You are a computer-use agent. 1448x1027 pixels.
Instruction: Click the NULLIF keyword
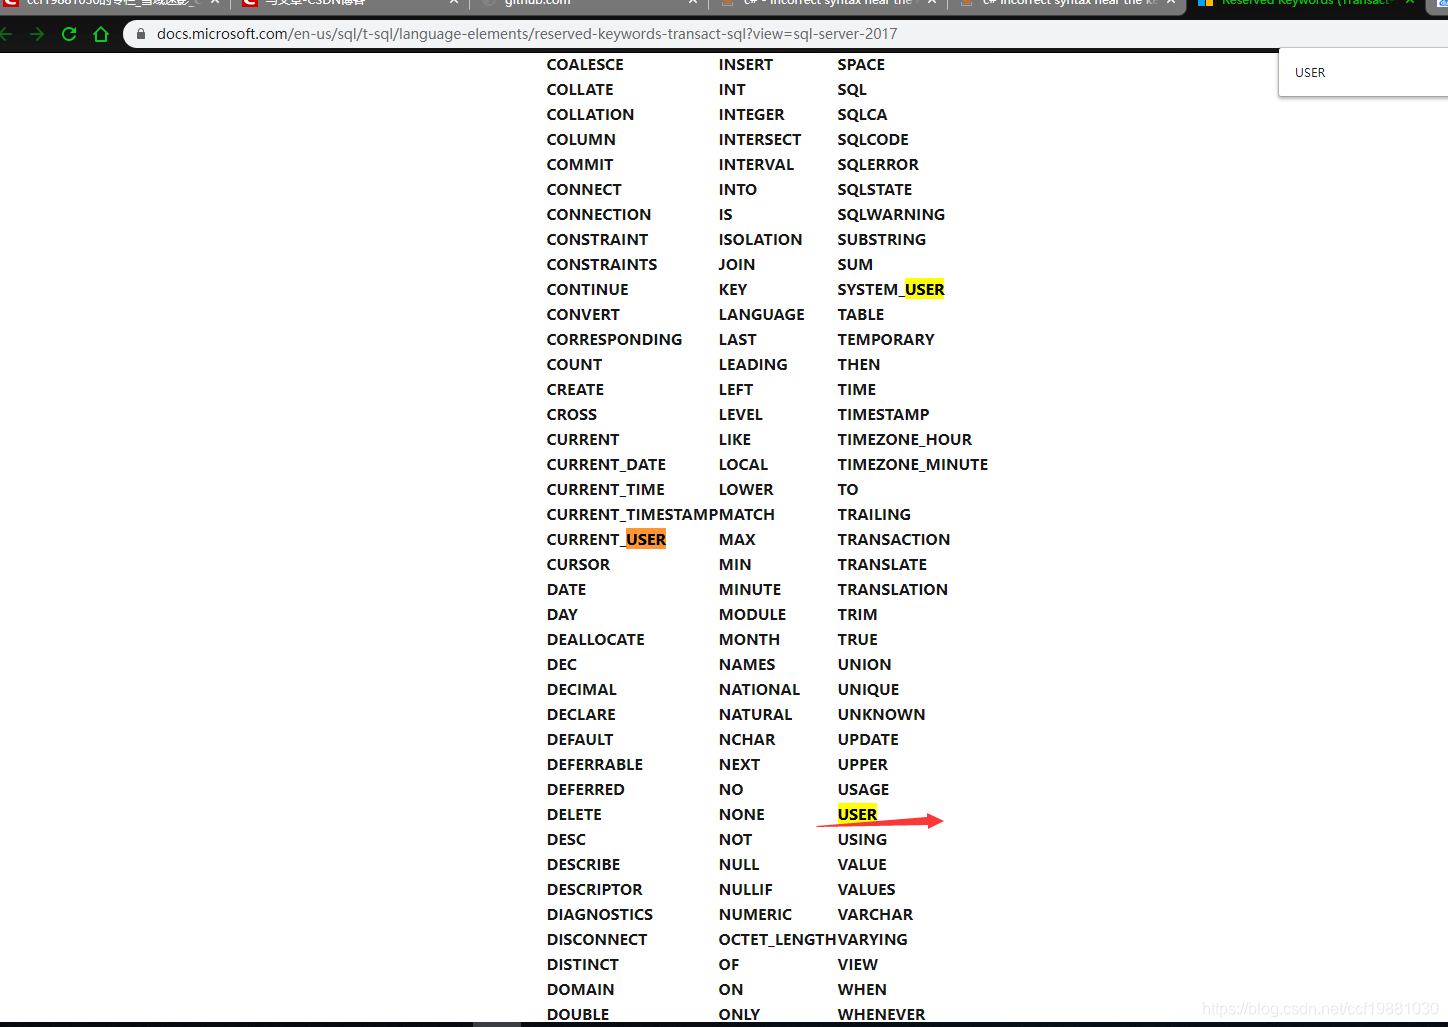click(x=746, y=890)
